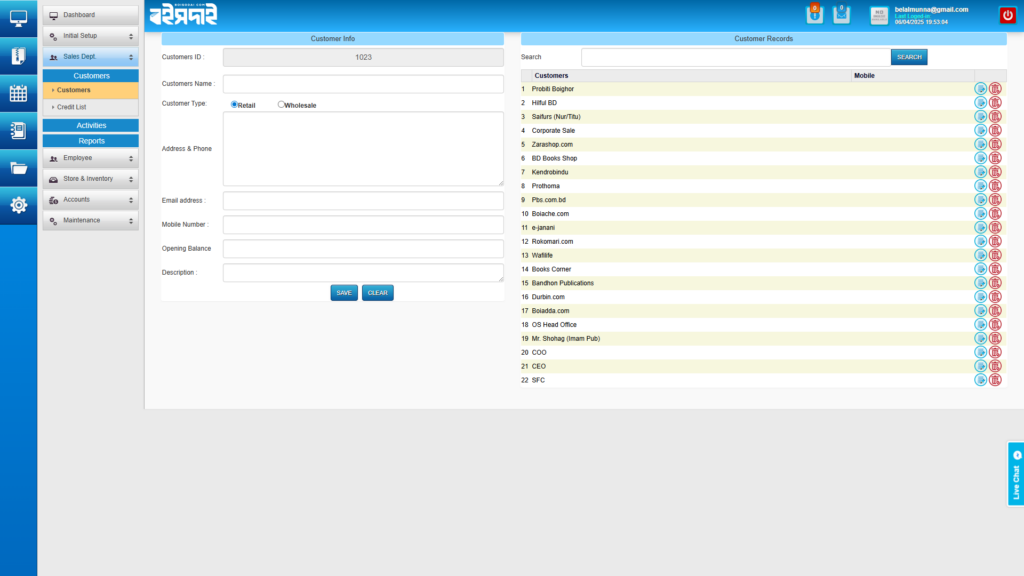Click the settings gear in left sidebar
1024x576 pixels.
(x=17, y=207)
